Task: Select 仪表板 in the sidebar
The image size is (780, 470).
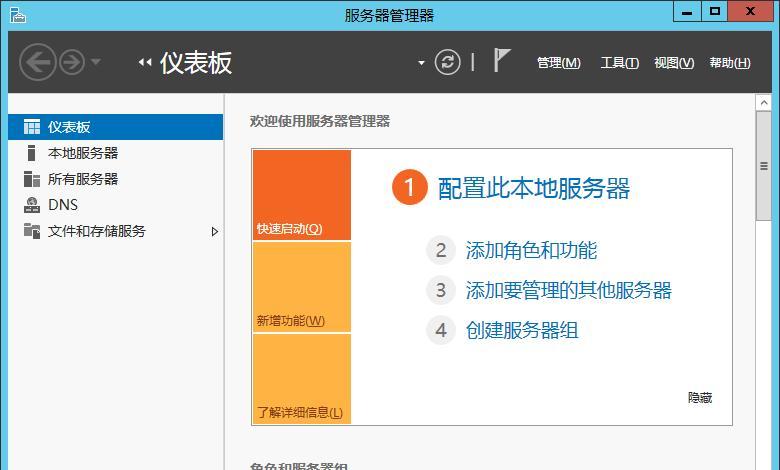Action: pyautogui.click(x=115, y=127)
